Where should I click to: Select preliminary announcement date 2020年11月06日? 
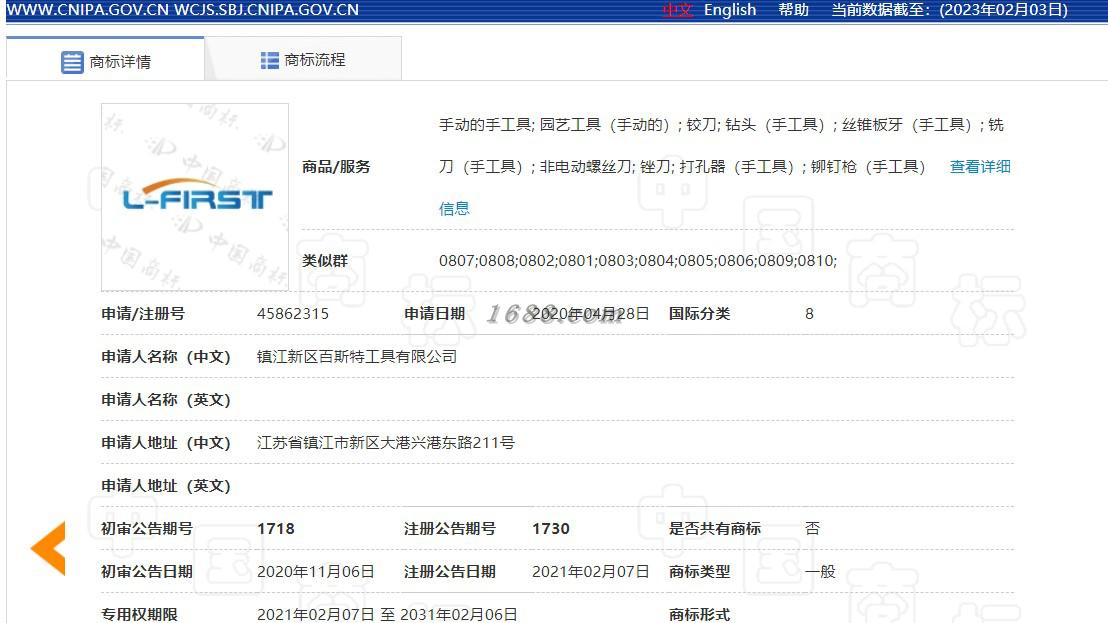coord(316,571)
